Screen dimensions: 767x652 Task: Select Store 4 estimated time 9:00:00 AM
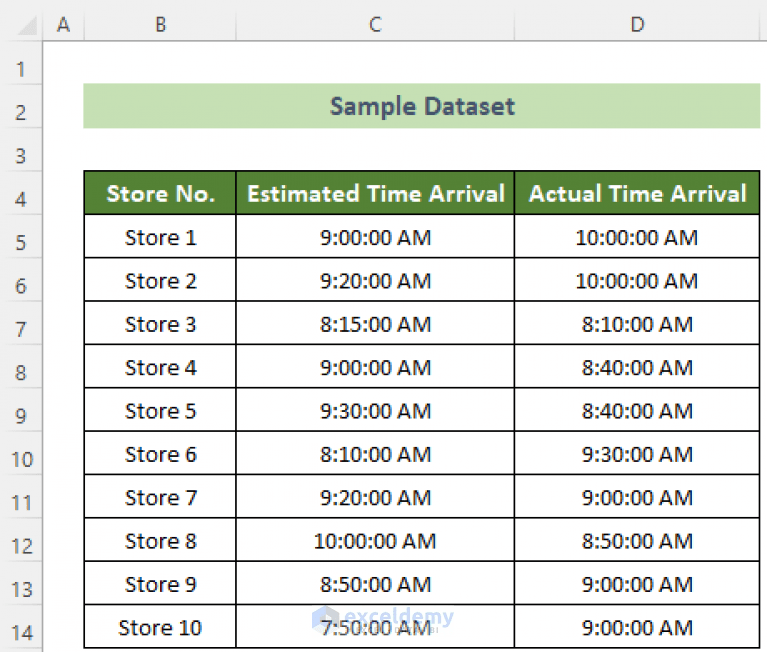point(375,367)
